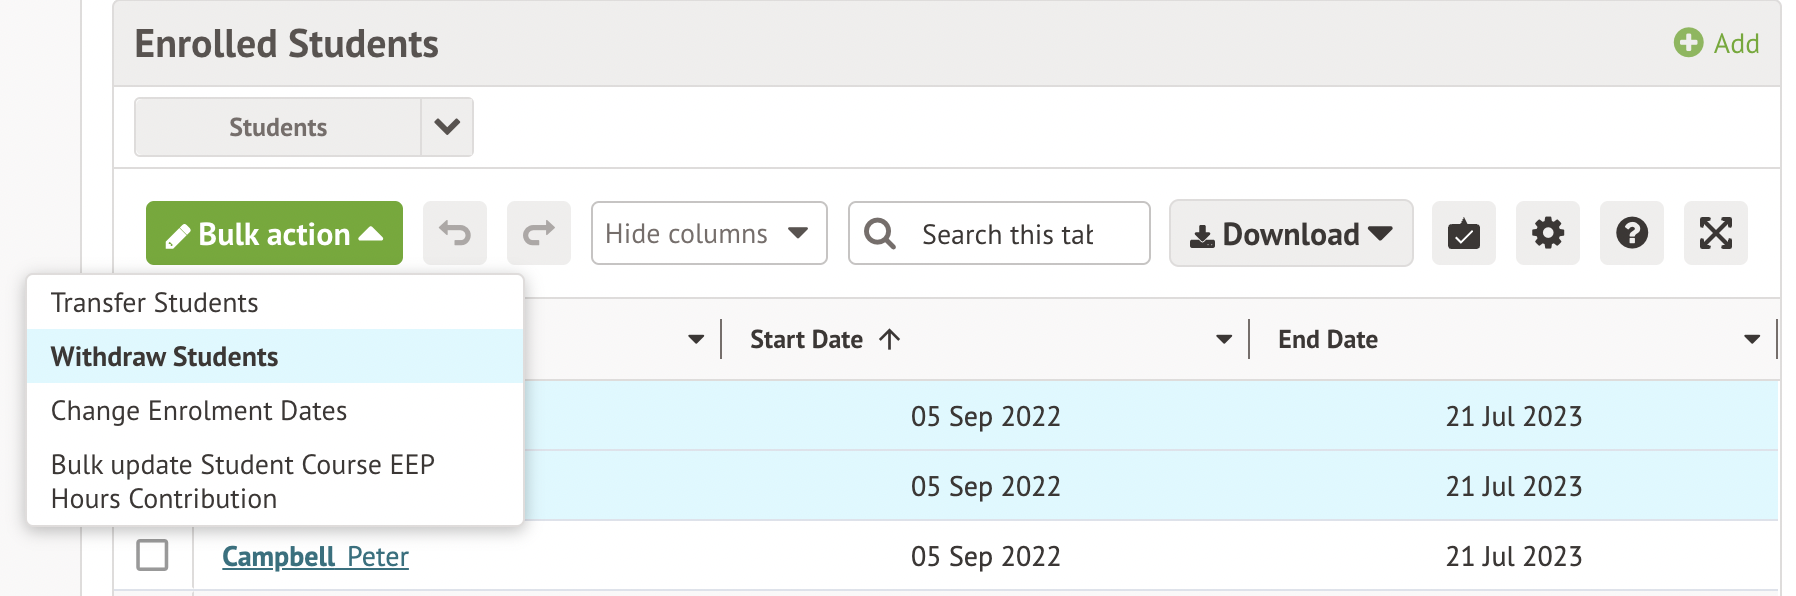Image resolution: width=1796 pixels, height=596 pixels.
Task: Expand the Students selector chevron
Action: (x=447, y=127)
